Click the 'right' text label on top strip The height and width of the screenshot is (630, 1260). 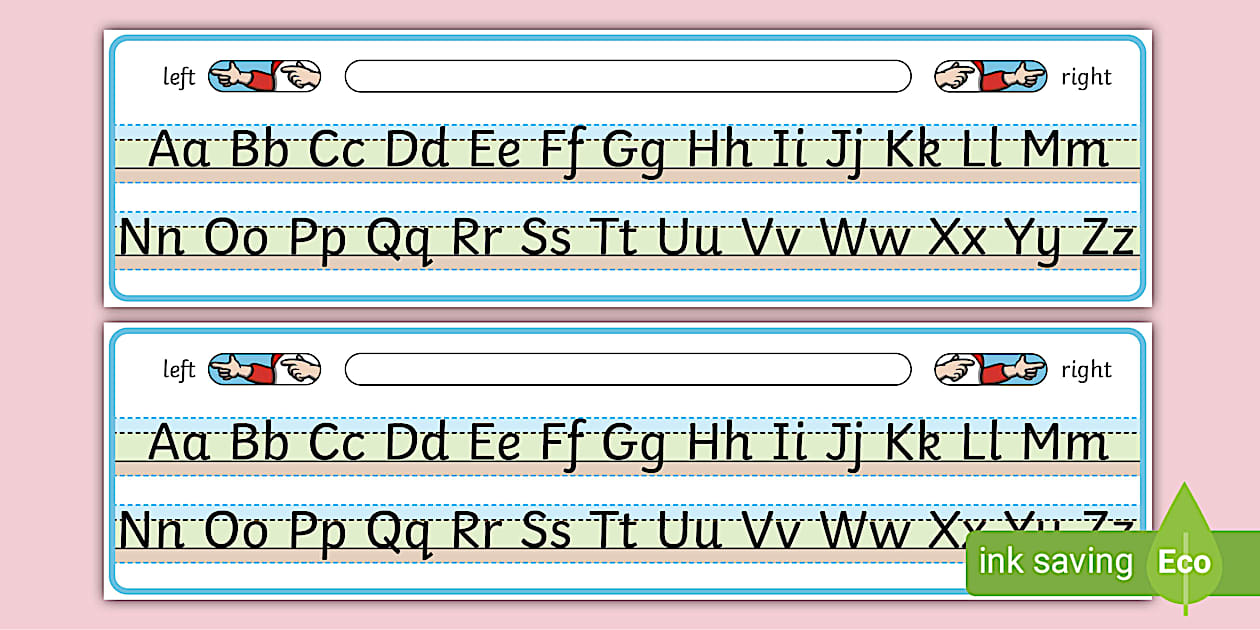[1086, 76]
